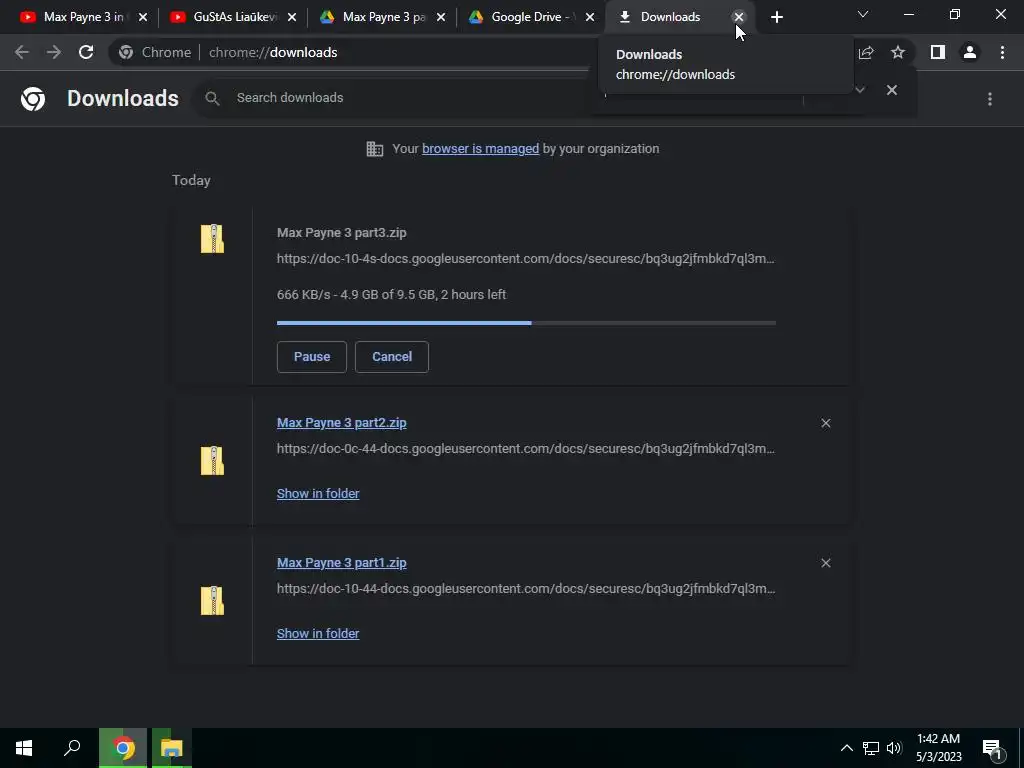Click the part3.zip source URL
1024x768 pixels.
pos(526,259)
